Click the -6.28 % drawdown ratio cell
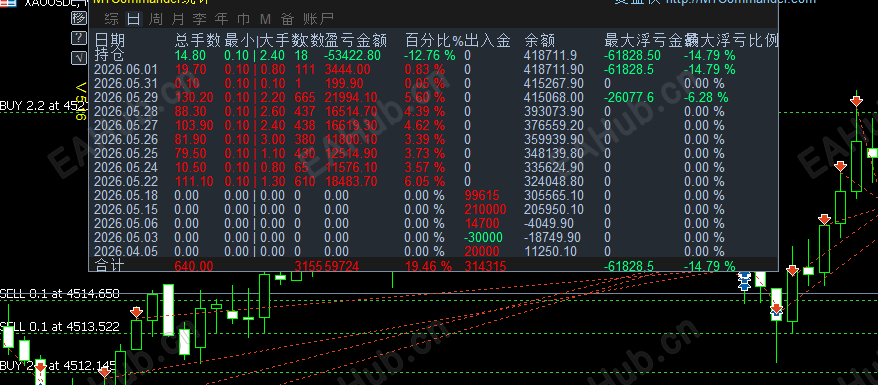Viewport: 878px width, 385px height. [706, 97]
